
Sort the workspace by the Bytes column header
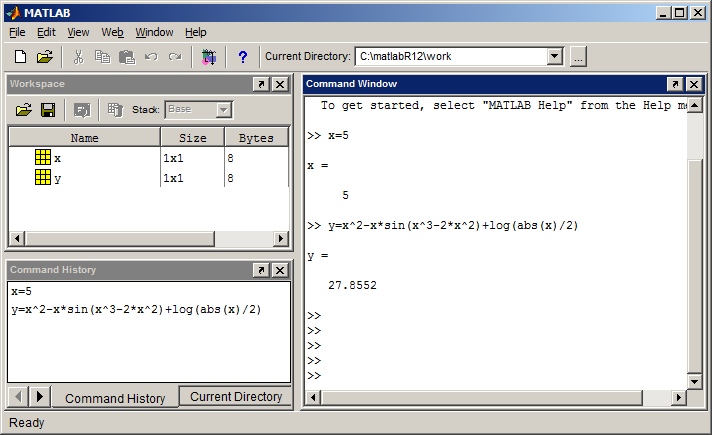coord(257,138)
